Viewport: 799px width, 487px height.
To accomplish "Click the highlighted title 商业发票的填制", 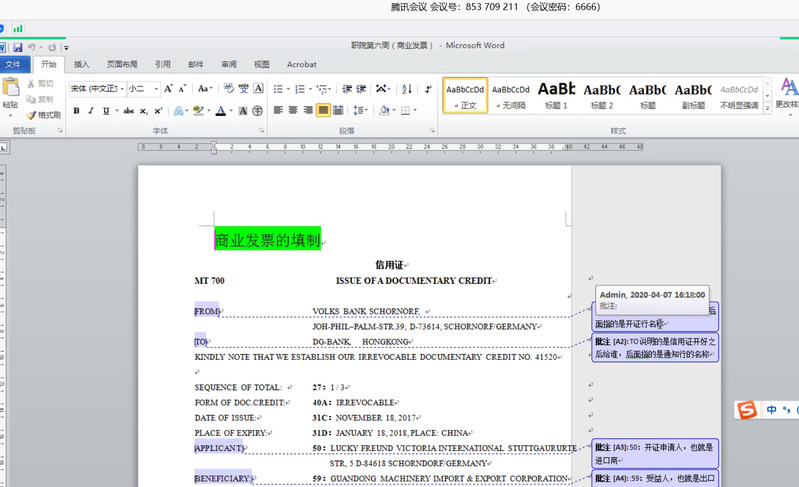I will (267, 240).
